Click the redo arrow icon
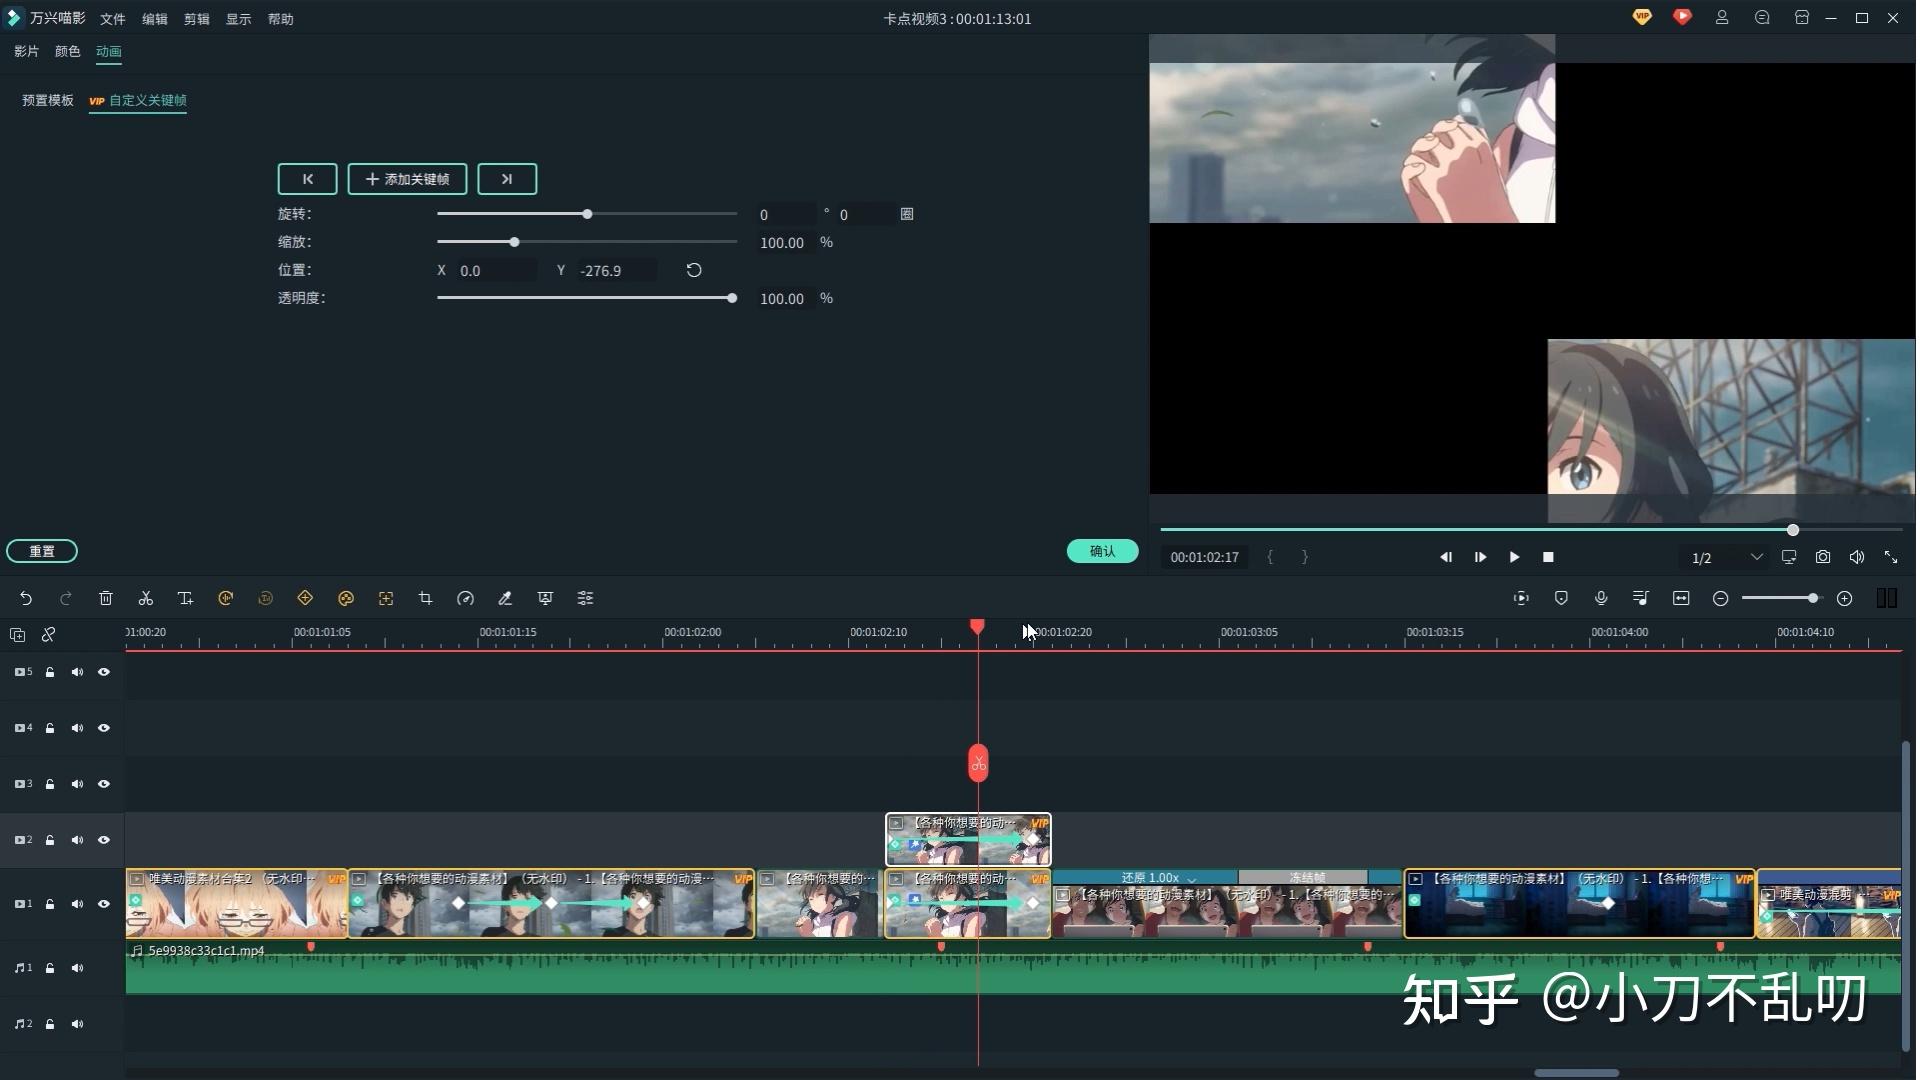The image size is (1920, 1080). click(x=66, y=598)
